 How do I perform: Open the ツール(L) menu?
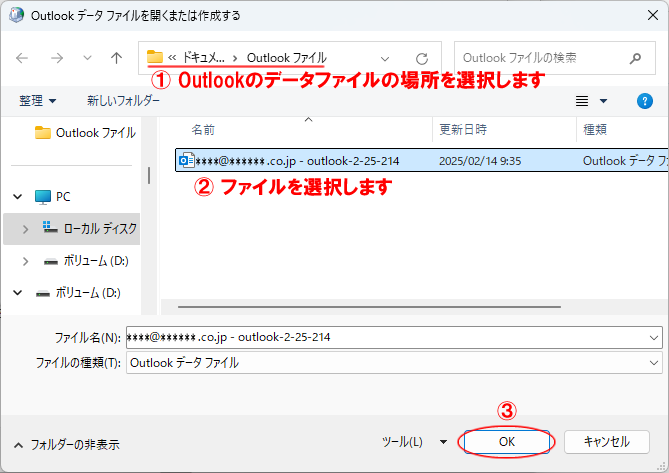point(402,442)
